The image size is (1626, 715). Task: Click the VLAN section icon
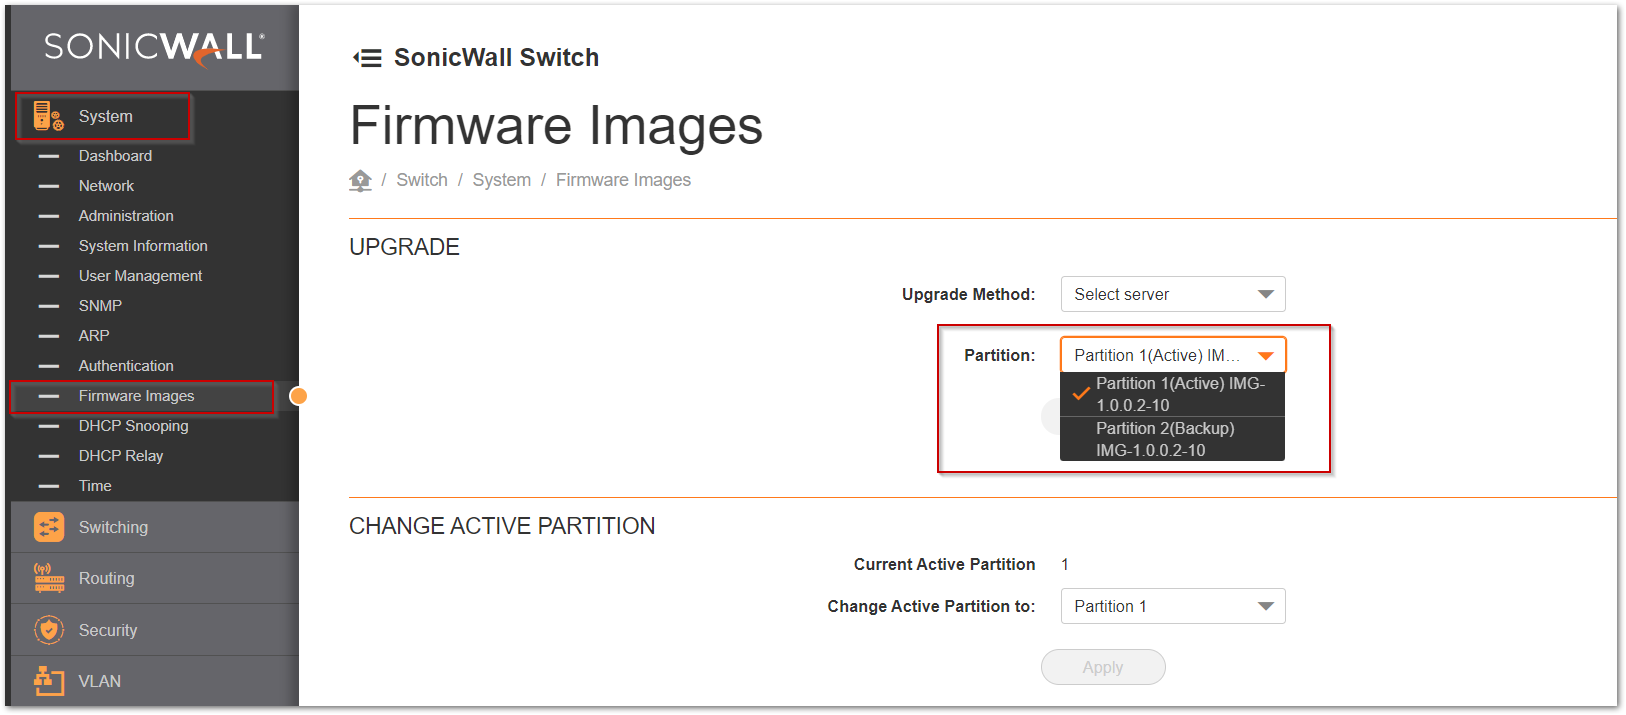pyautogui.click(x=48, y=681)
